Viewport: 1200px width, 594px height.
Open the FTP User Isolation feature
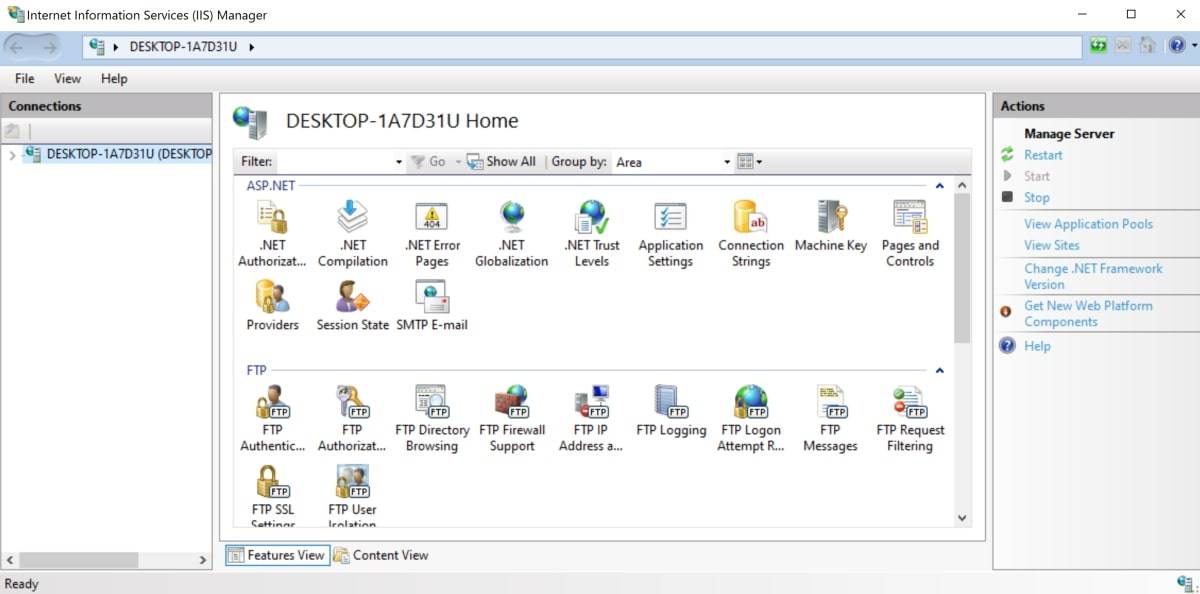352,496
